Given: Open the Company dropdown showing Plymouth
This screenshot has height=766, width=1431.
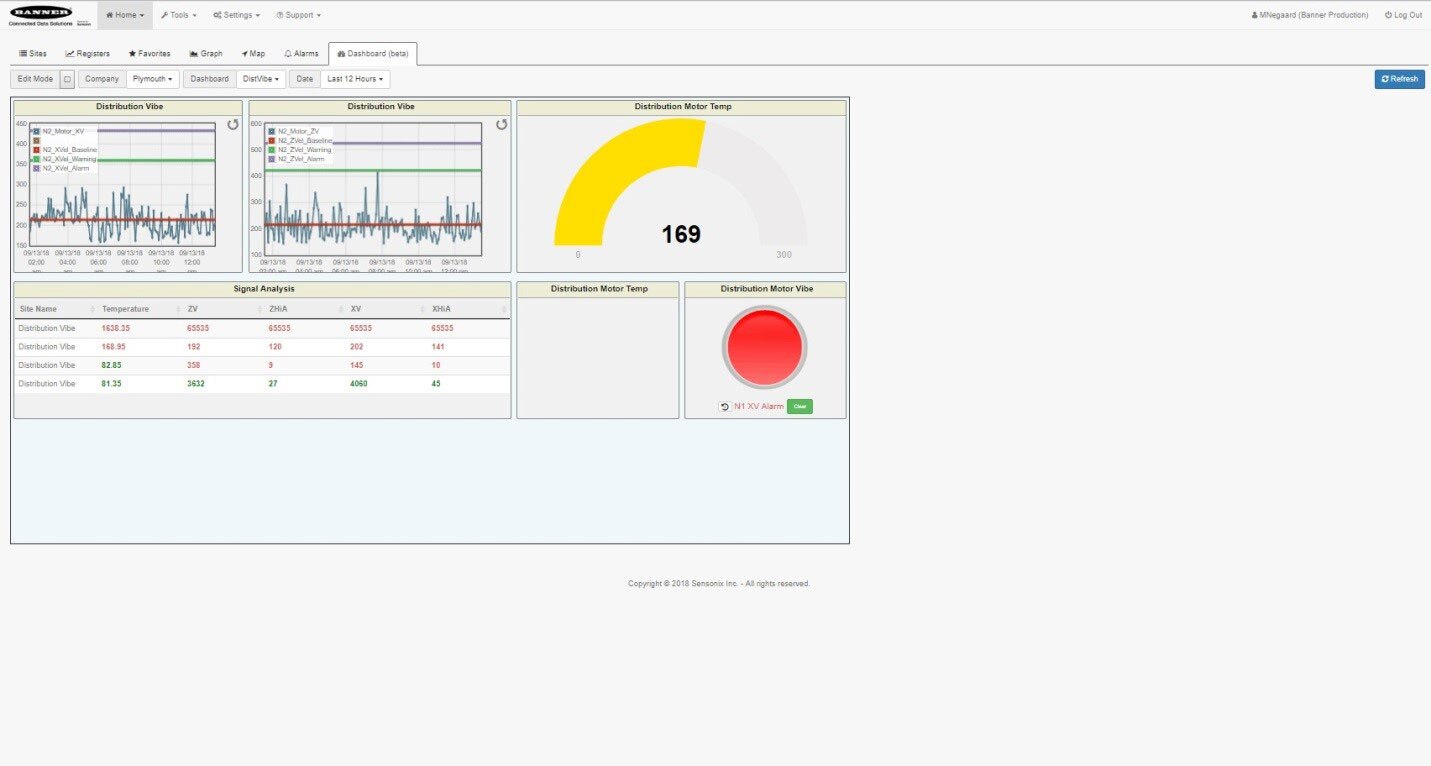Looking at the screenshot, I should [153, 79].
